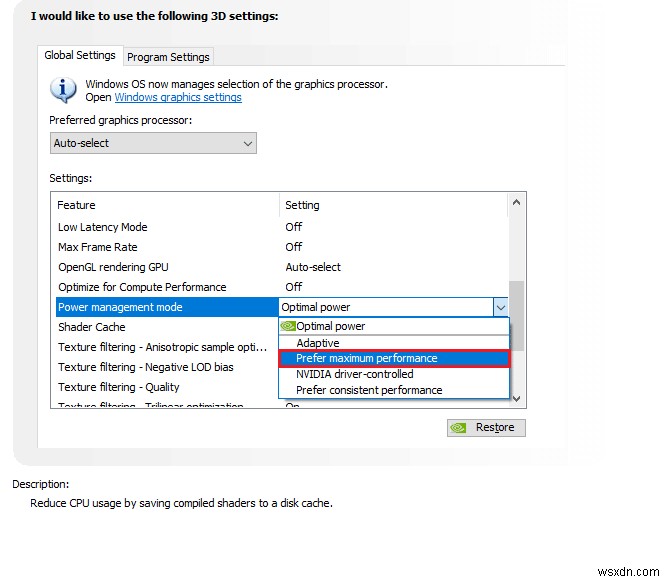
Task: Expand the Preferred graphics processor dropdown
Action: coord(153,143)
